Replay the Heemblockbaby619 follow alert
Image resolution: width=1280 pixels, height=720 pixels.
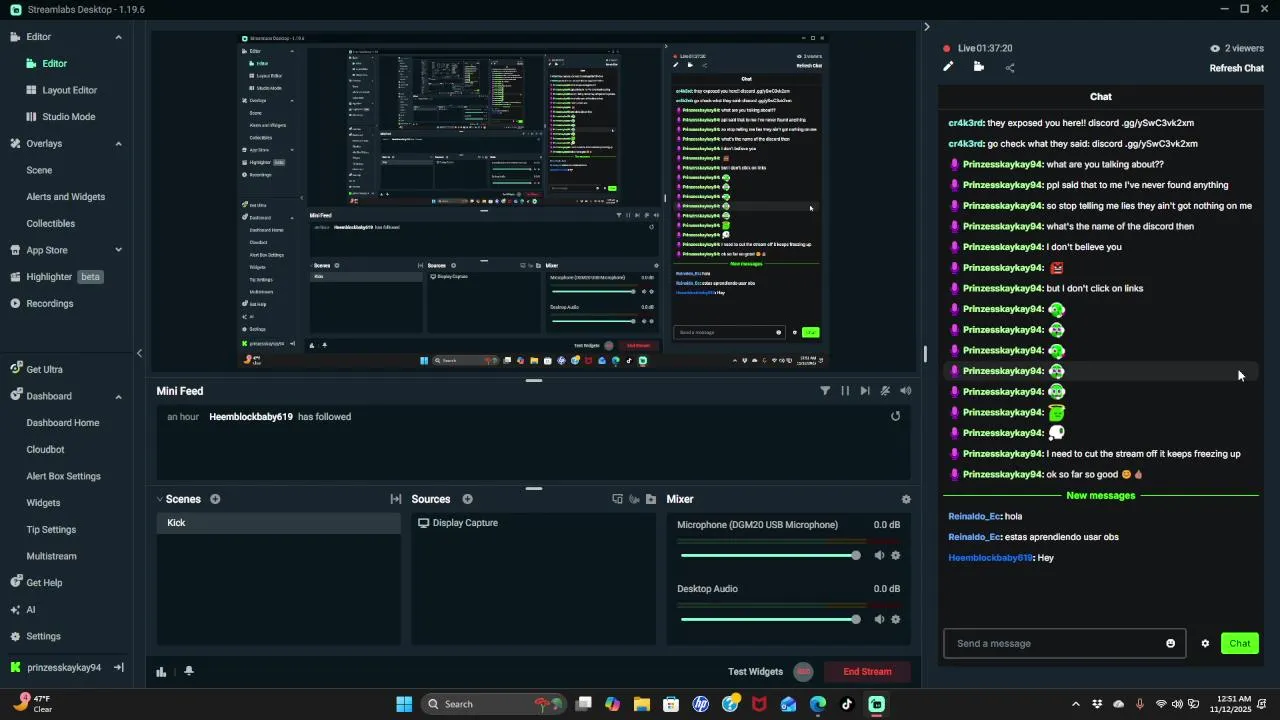(895, 416)
